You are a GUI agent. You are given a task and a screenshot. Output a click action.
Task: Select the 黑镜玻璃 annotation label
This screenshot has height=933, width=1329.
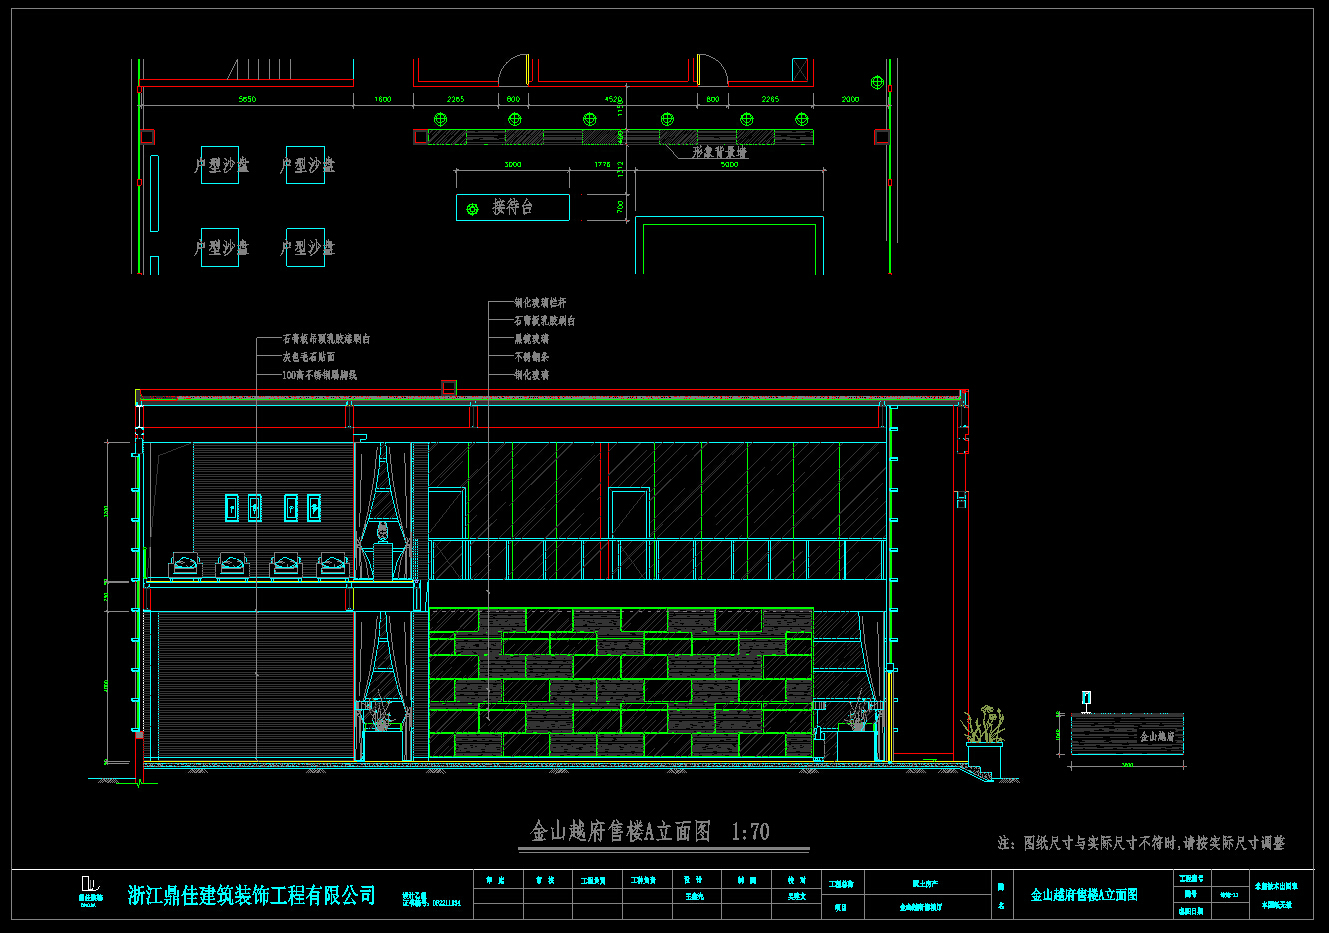[x=532, y=339]
